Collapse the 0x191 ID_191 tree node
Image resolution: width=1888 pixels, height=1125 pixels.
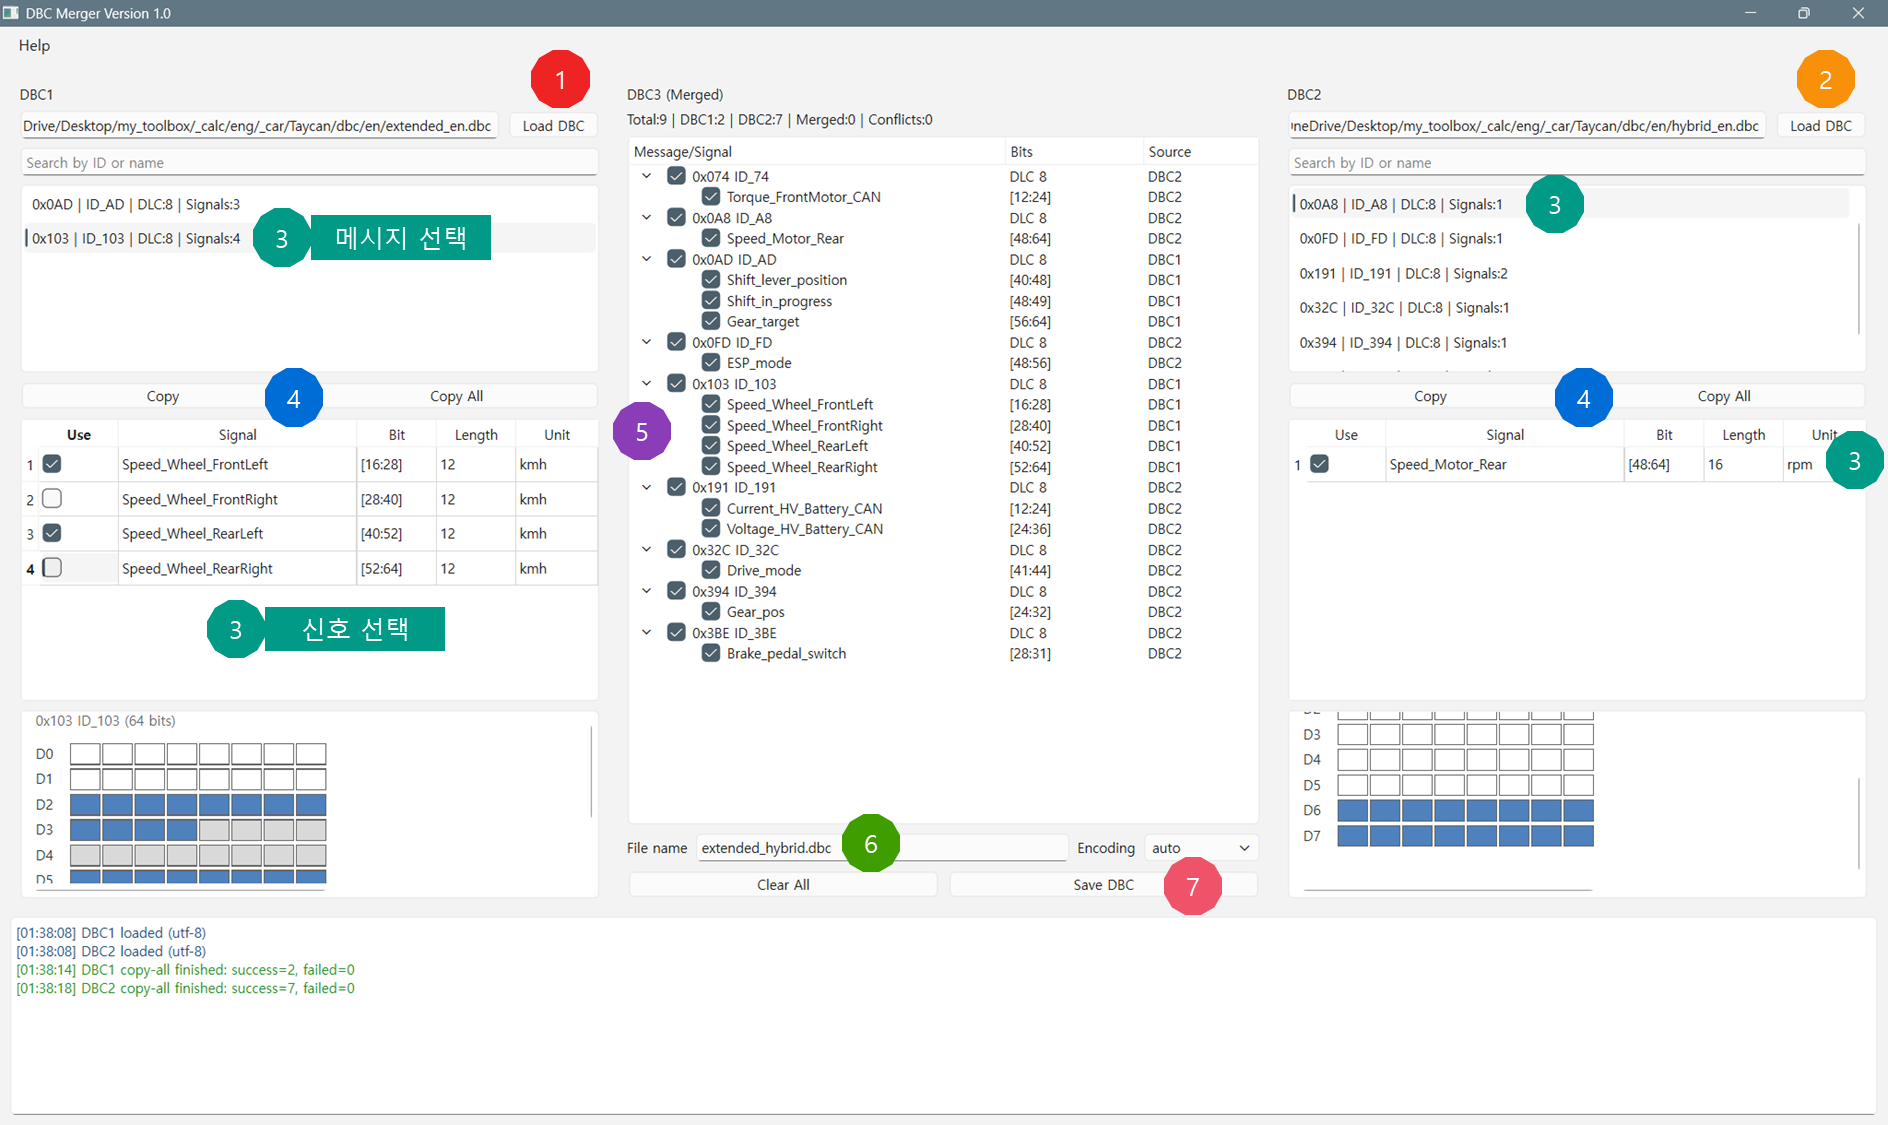(647, 487)
